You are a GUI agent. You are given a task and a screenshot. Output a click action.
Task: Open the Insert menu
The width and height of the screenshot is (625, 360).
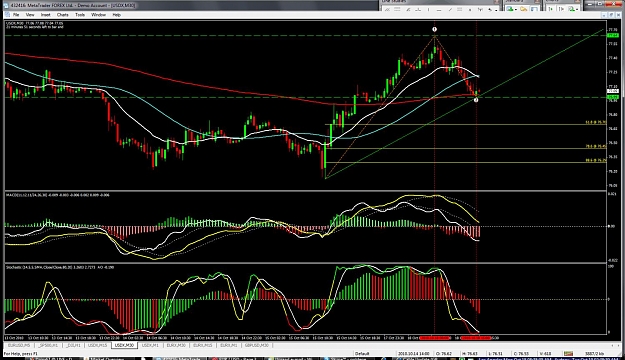point(45,15)
